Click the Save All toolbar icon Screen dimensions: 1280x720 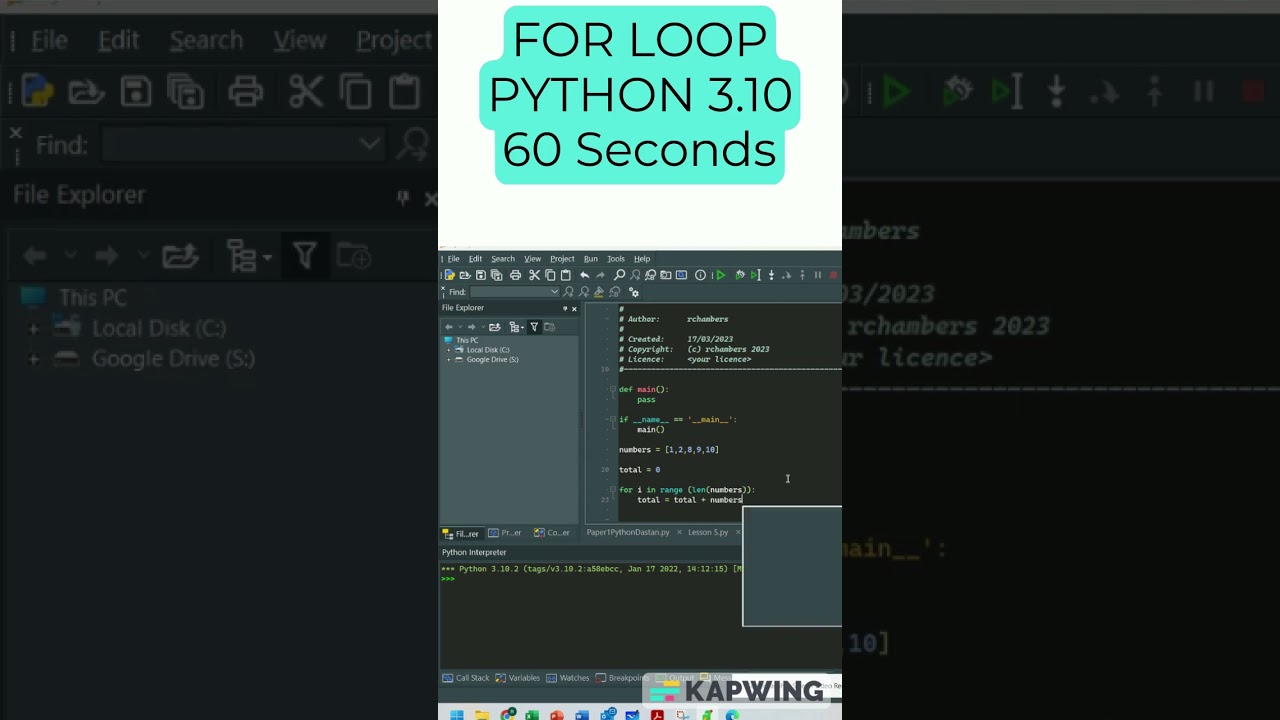(497, 275)
